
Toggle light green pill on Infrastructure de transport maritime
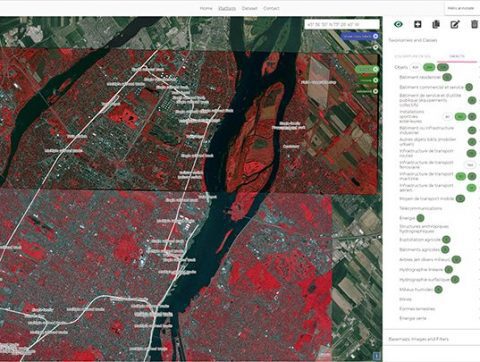(460, 176)
